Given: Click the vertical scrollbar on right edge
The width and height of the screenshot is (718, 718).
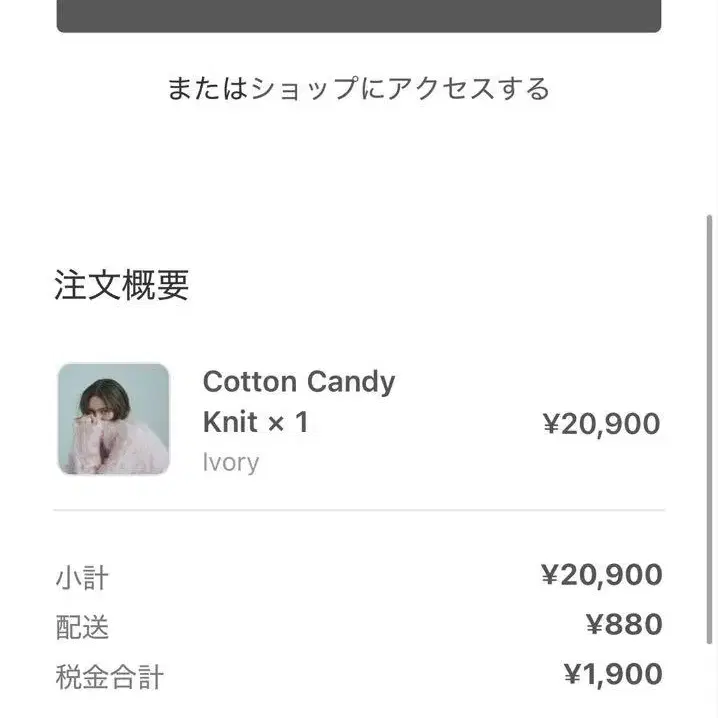Looking at the screenshot, I should 710,430.
